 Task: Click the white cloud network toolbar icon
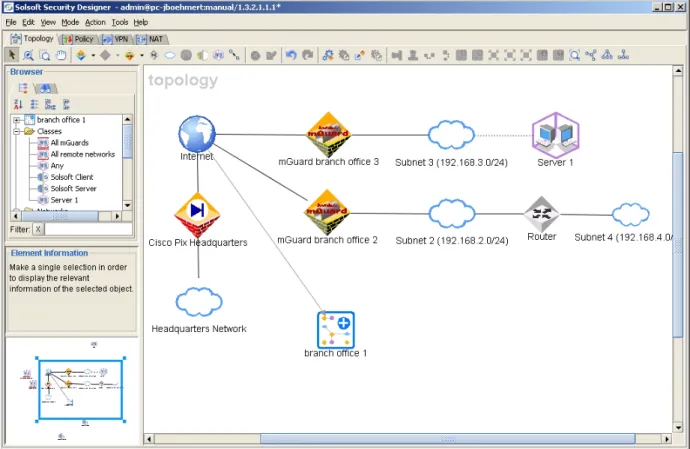click(x=170, y=55)
